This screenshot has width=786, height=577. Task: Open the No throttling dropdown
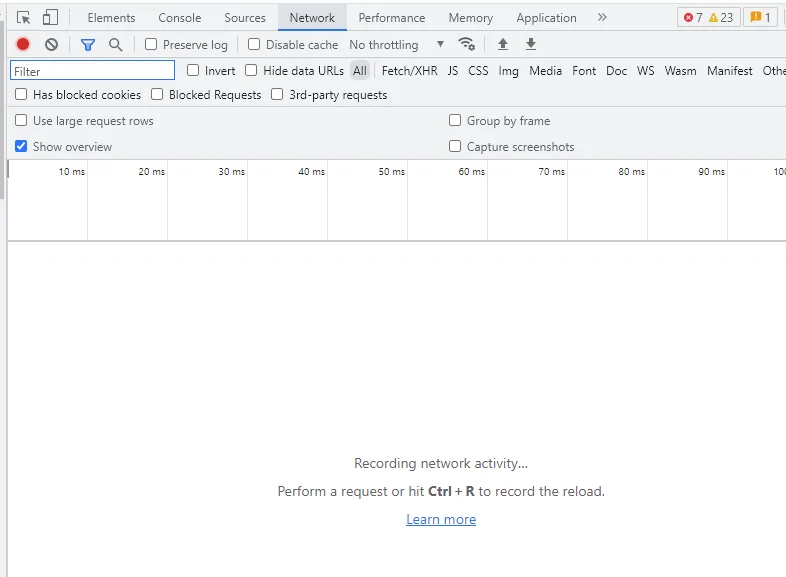(397, 45)
